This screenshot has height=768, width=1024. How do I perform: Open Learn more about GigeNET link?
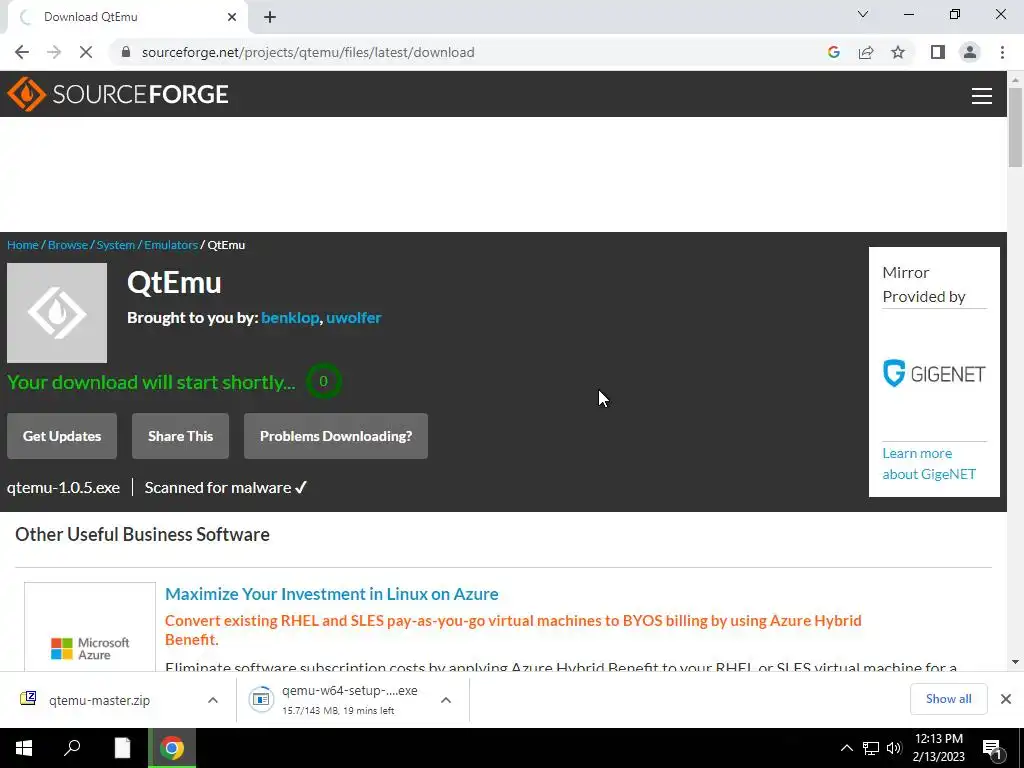[929, 464]
